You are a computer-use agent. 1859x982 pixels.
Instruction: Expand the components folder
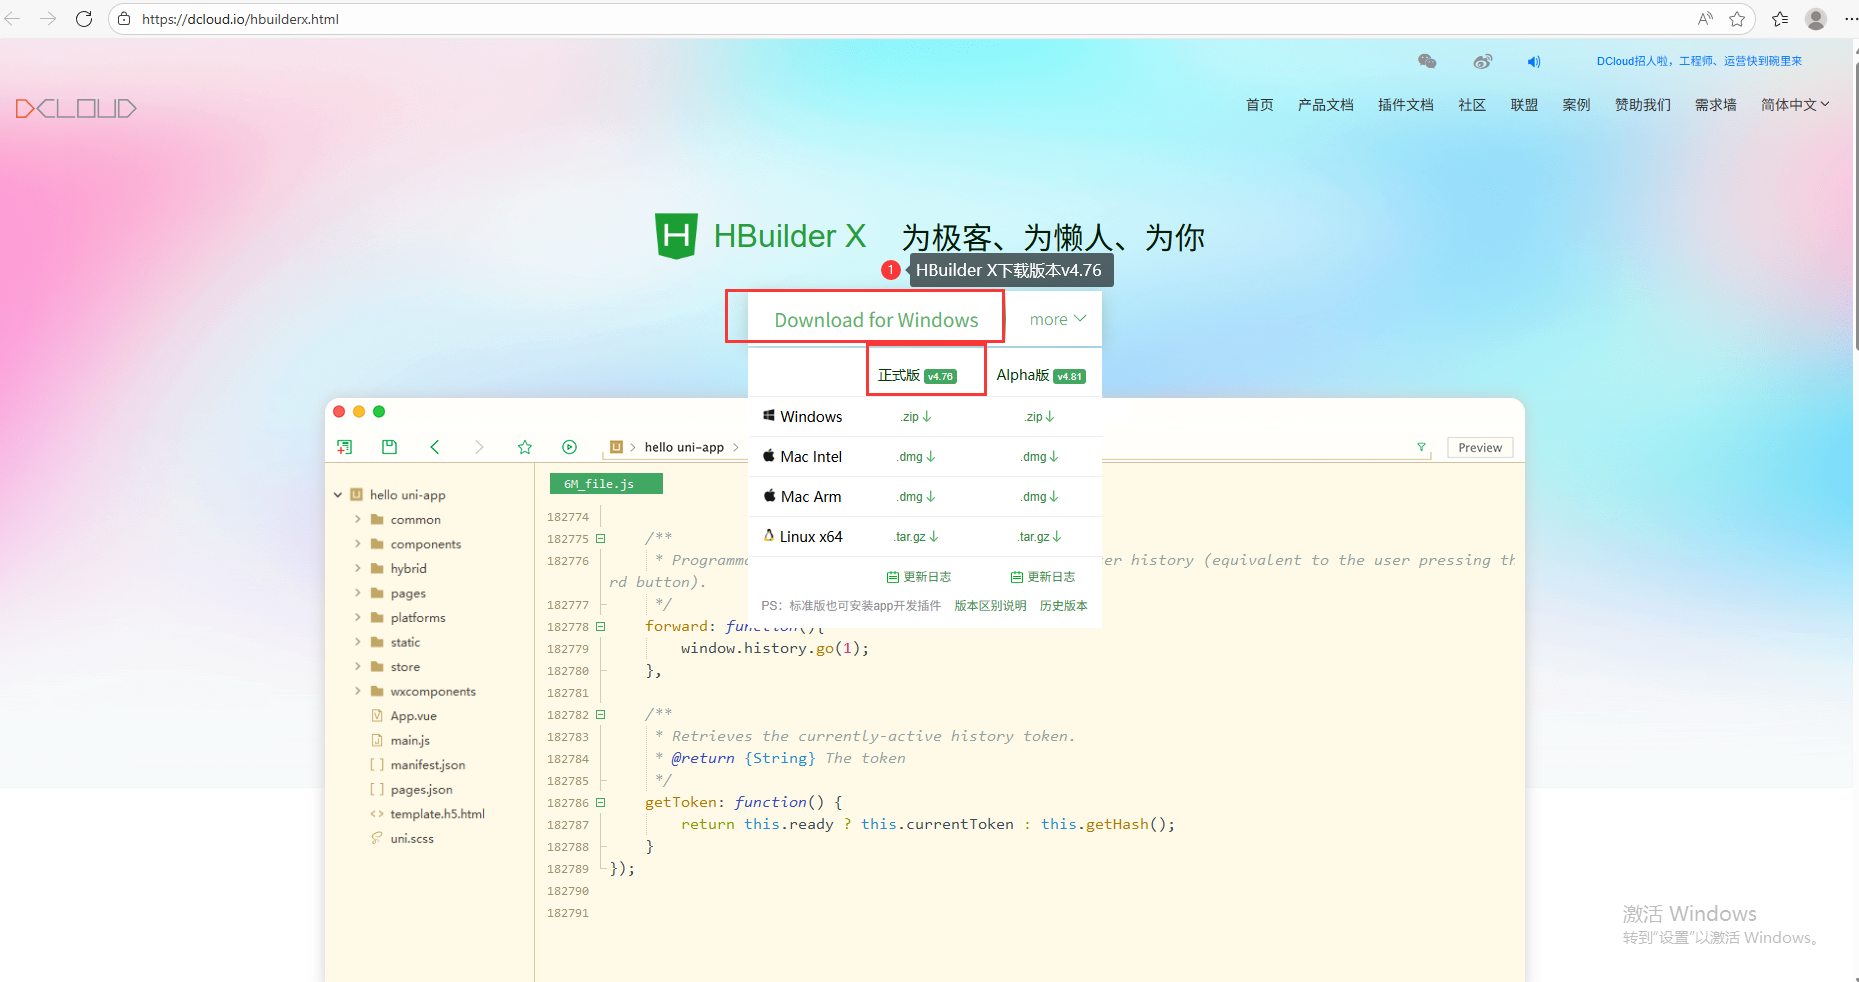(x=357, y=544)
